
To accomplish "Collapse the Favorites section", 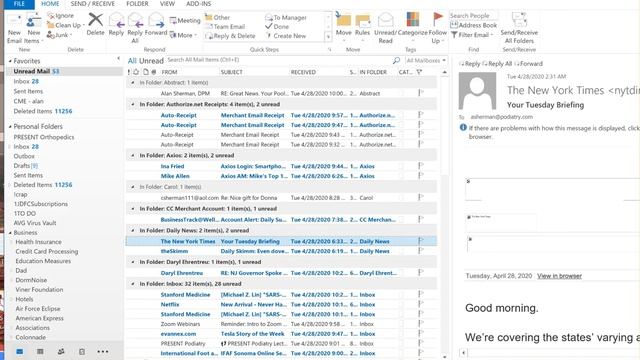I will 10,61.
